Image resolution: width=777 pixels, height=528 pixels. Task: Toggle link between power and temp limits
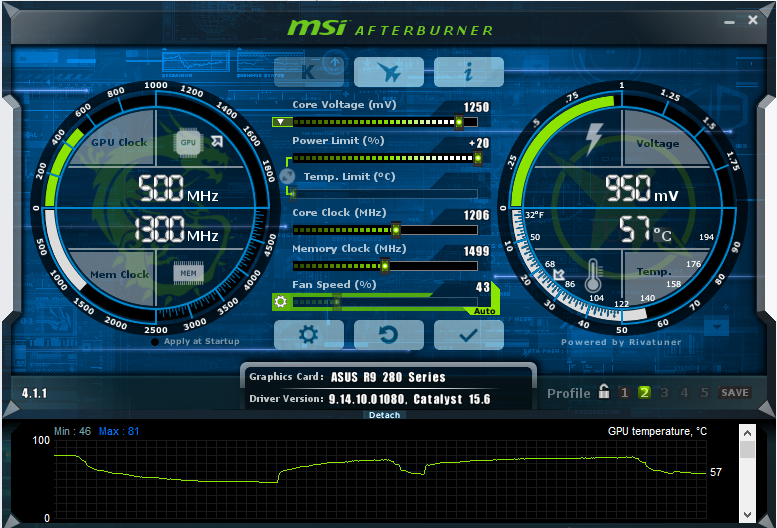[x=287, y=176]
